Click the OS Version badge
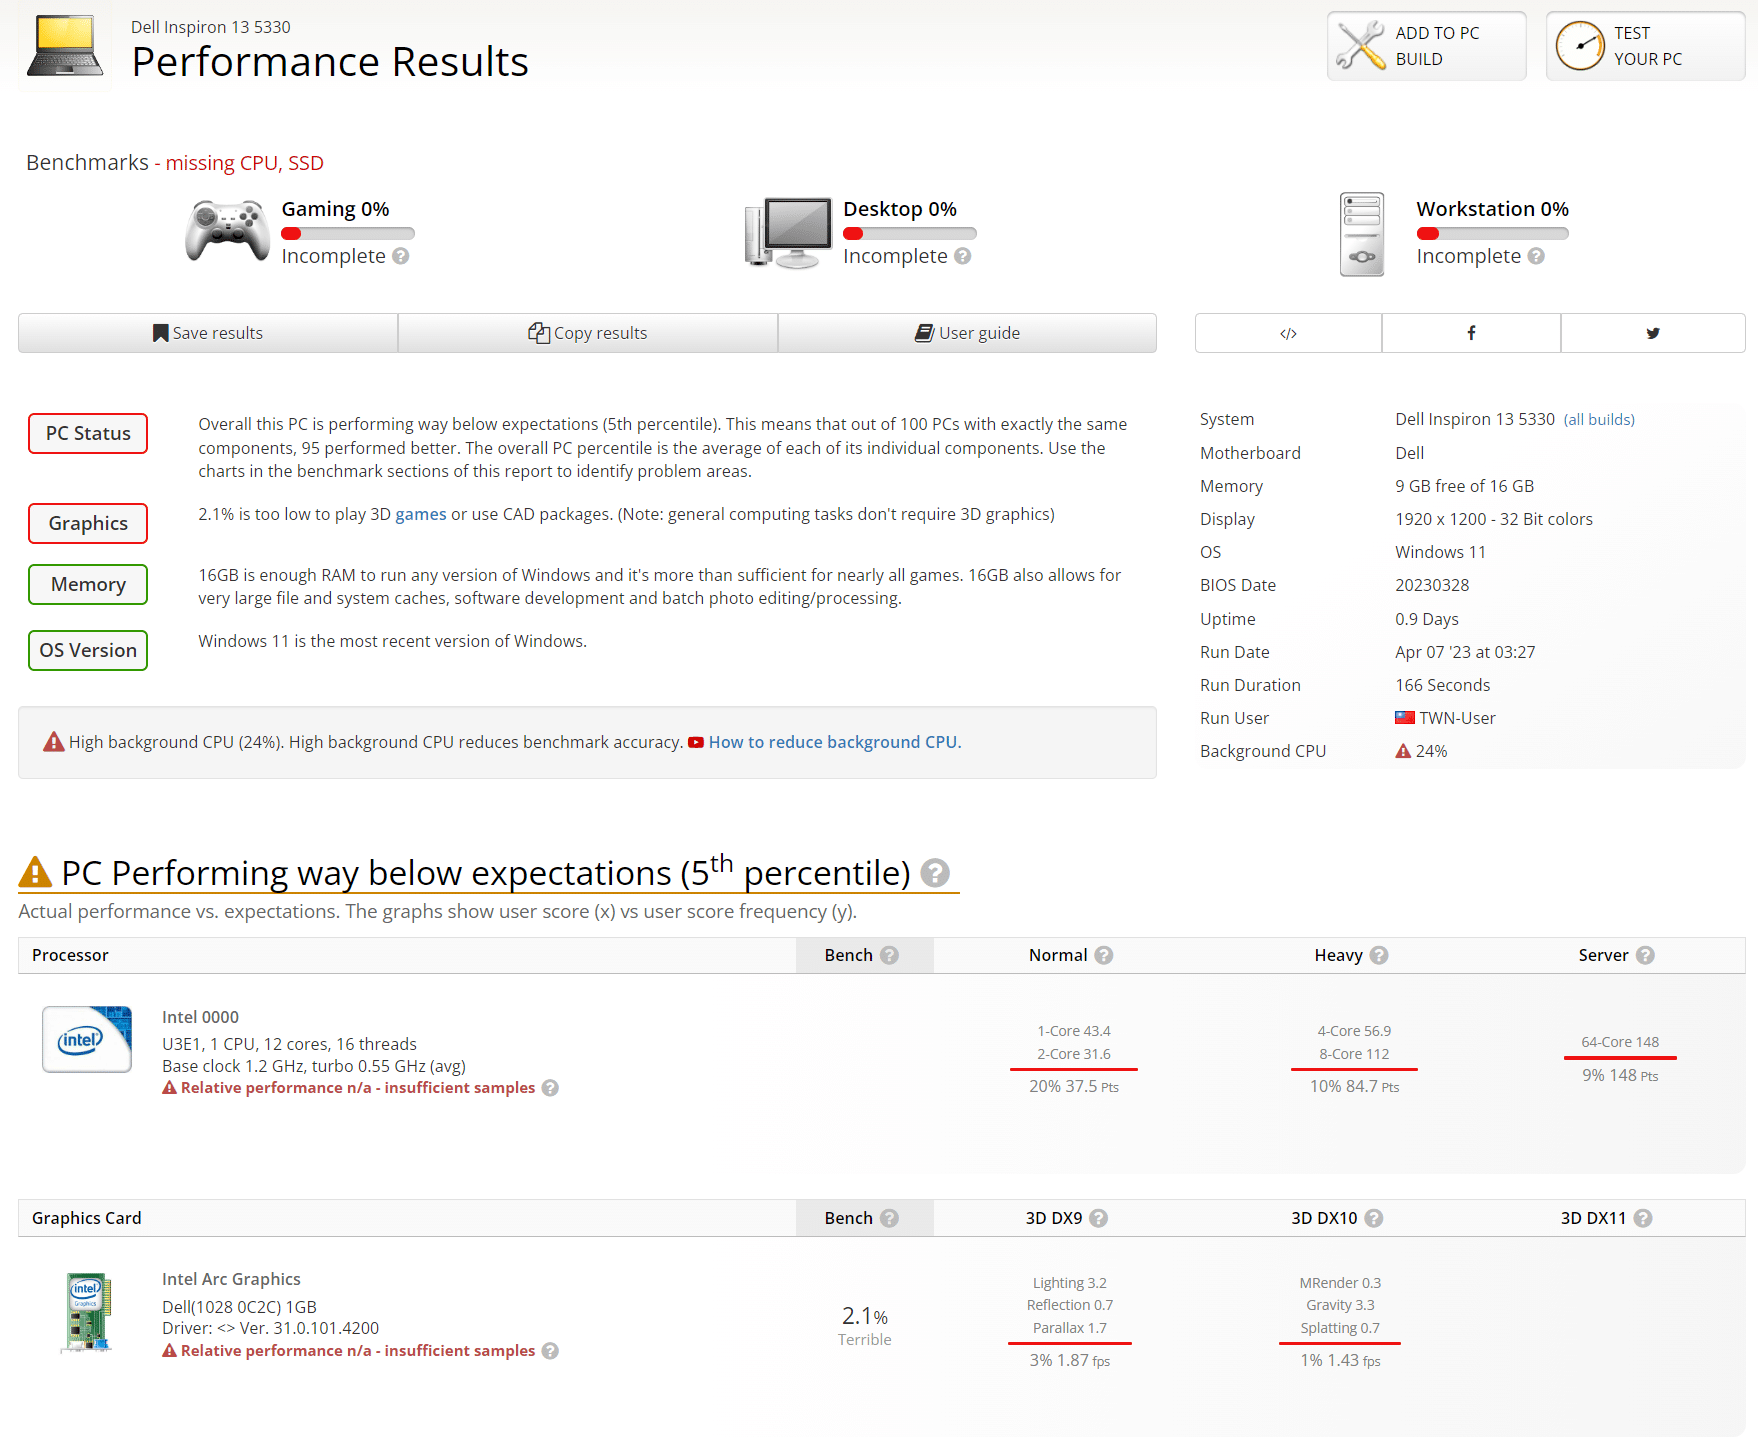 click(x=88, y=650)
